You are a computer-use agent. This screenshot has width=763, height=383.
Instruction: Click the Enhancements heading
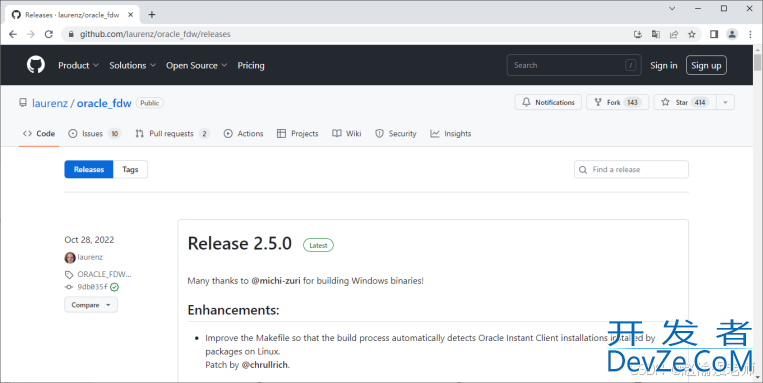click(x=234, y=310)
